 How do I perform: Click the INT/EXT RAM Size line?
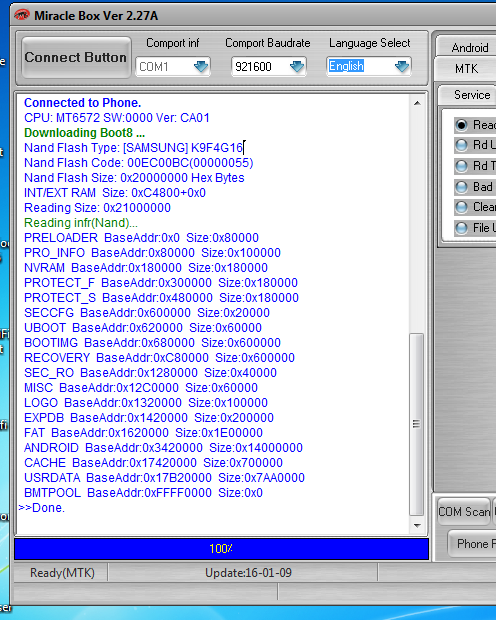click(x=115, y=193)
